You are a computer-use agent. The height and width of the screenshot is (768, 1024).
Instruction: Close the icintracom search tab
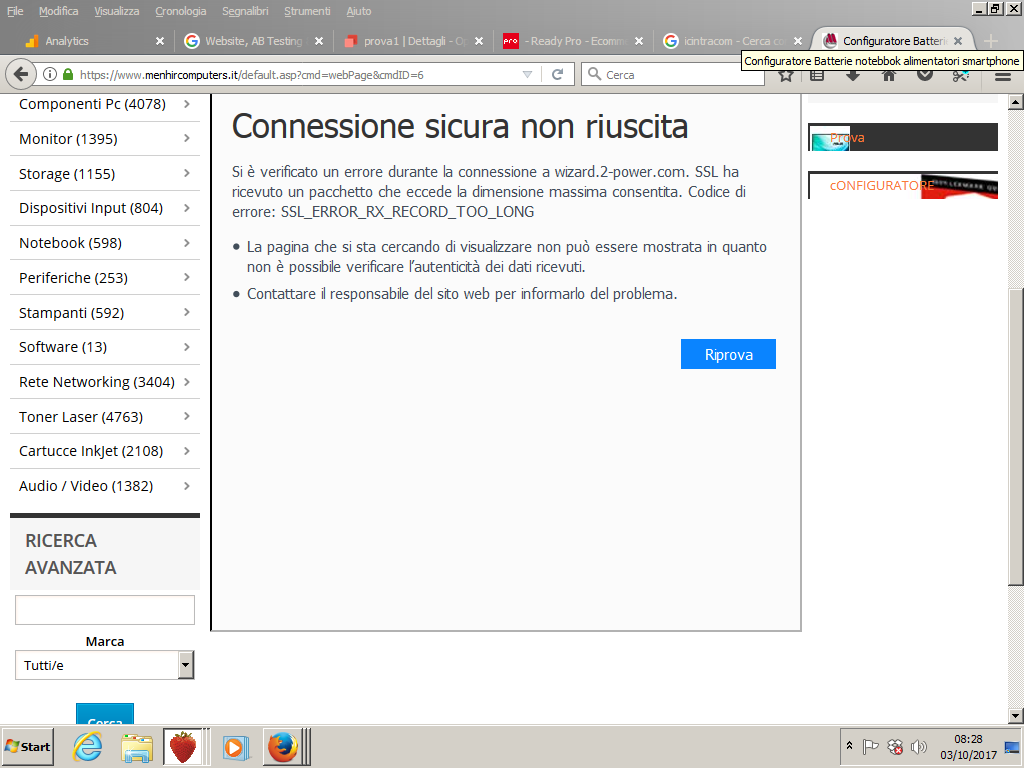coord(798,40)
